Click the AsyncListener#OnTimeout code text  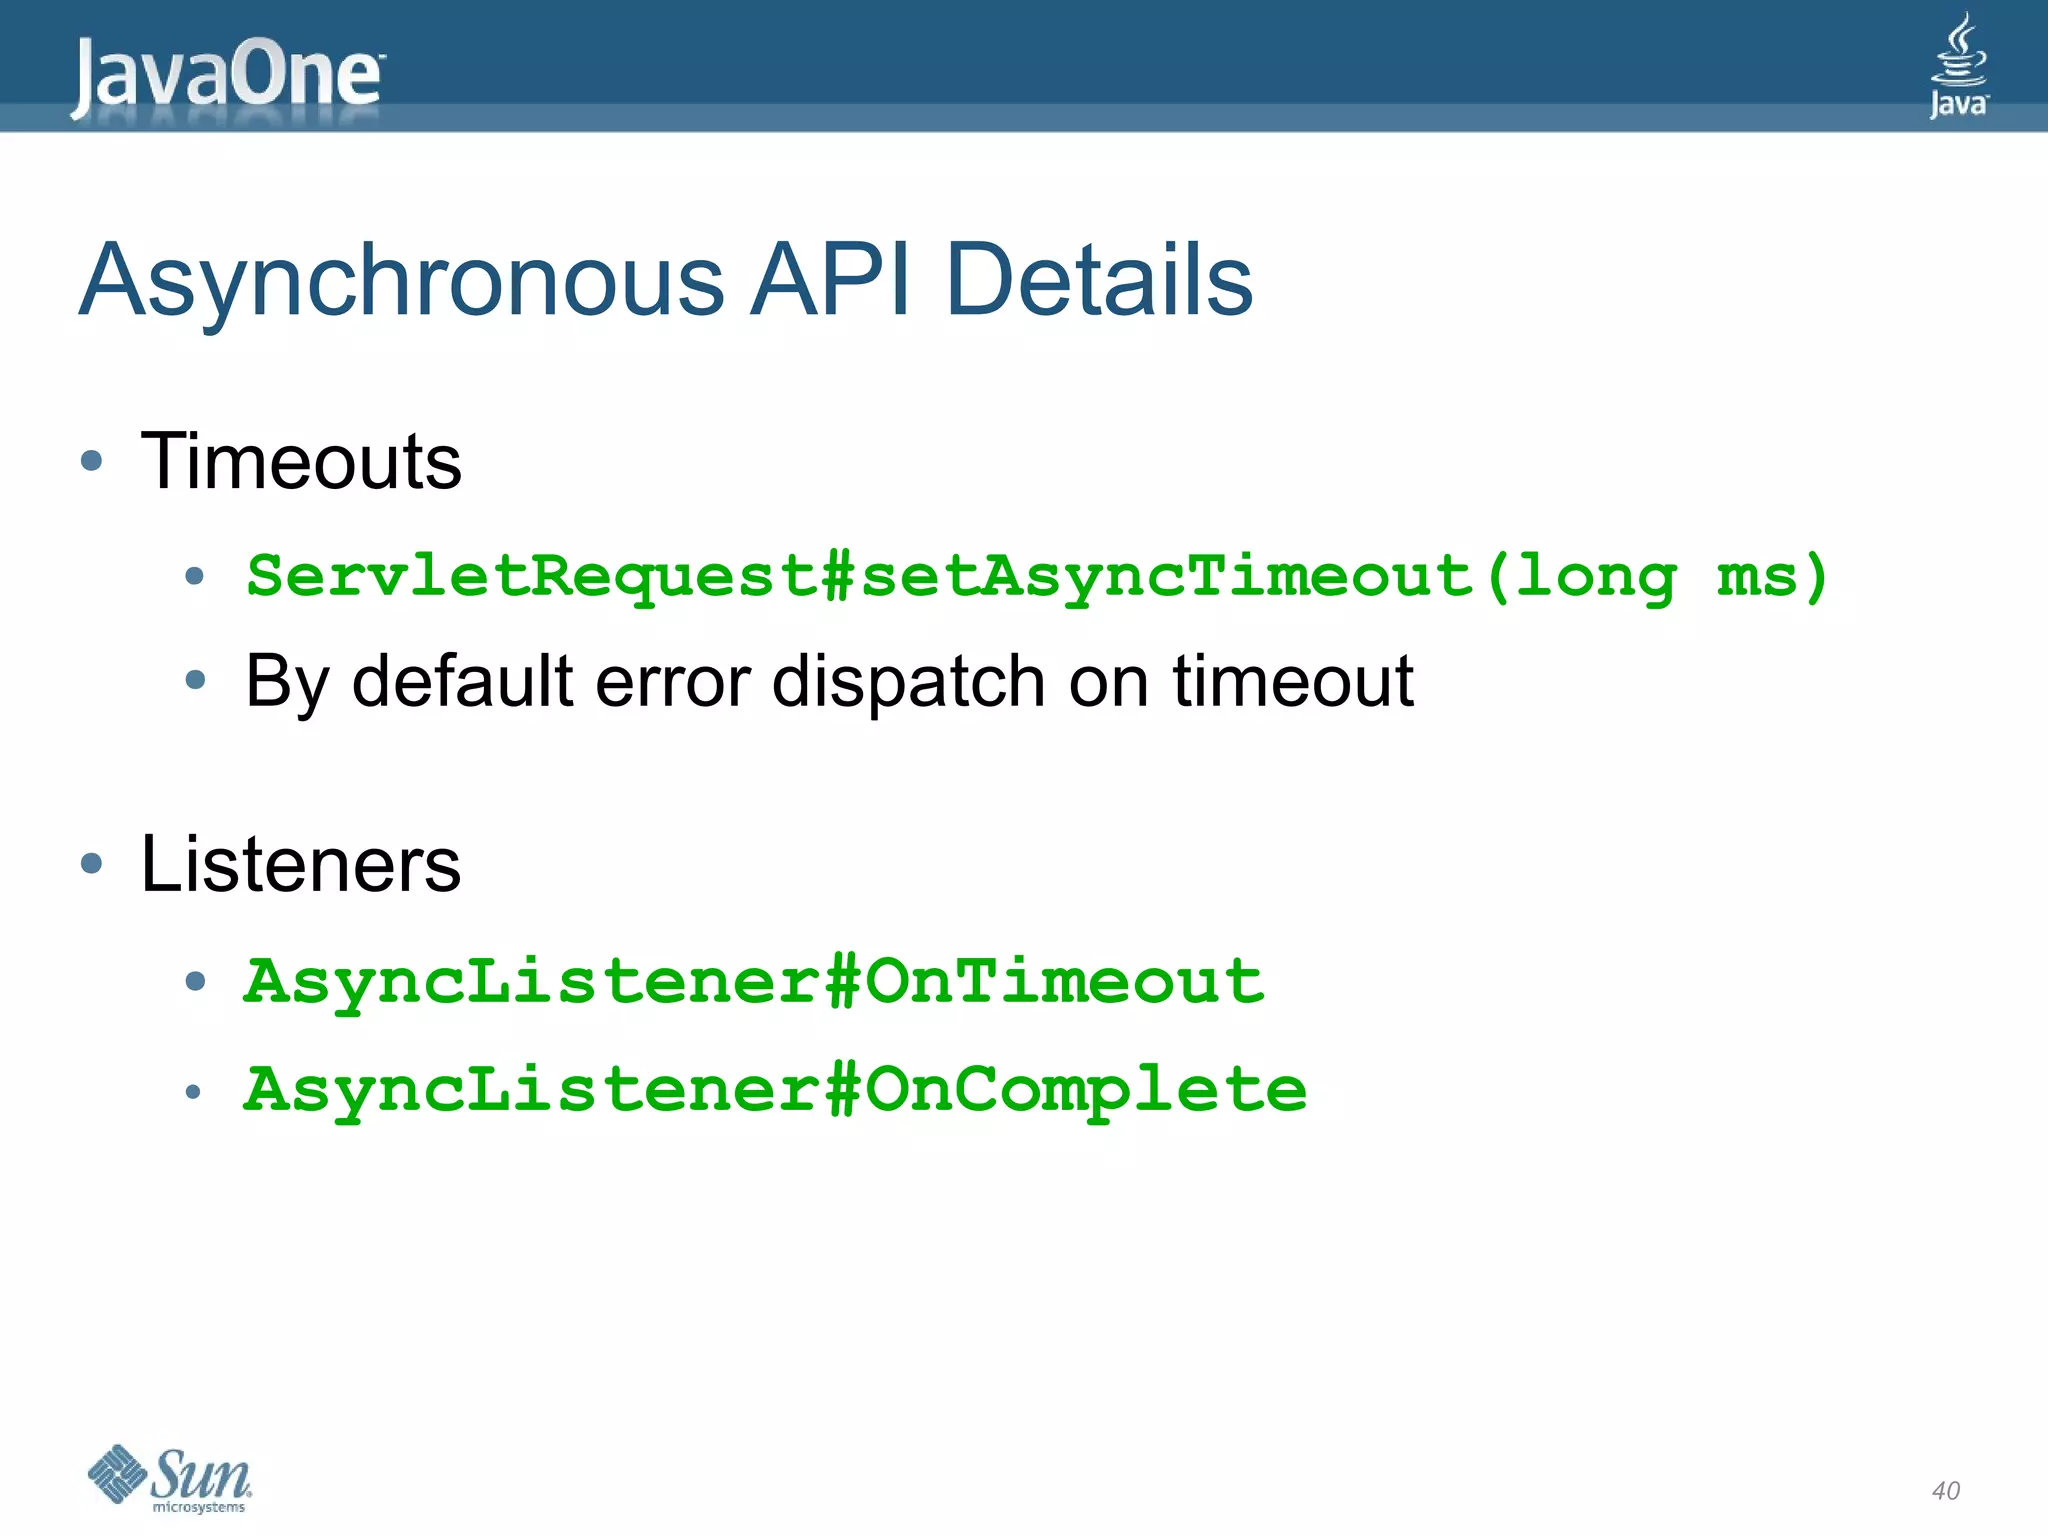pos(754,981)
